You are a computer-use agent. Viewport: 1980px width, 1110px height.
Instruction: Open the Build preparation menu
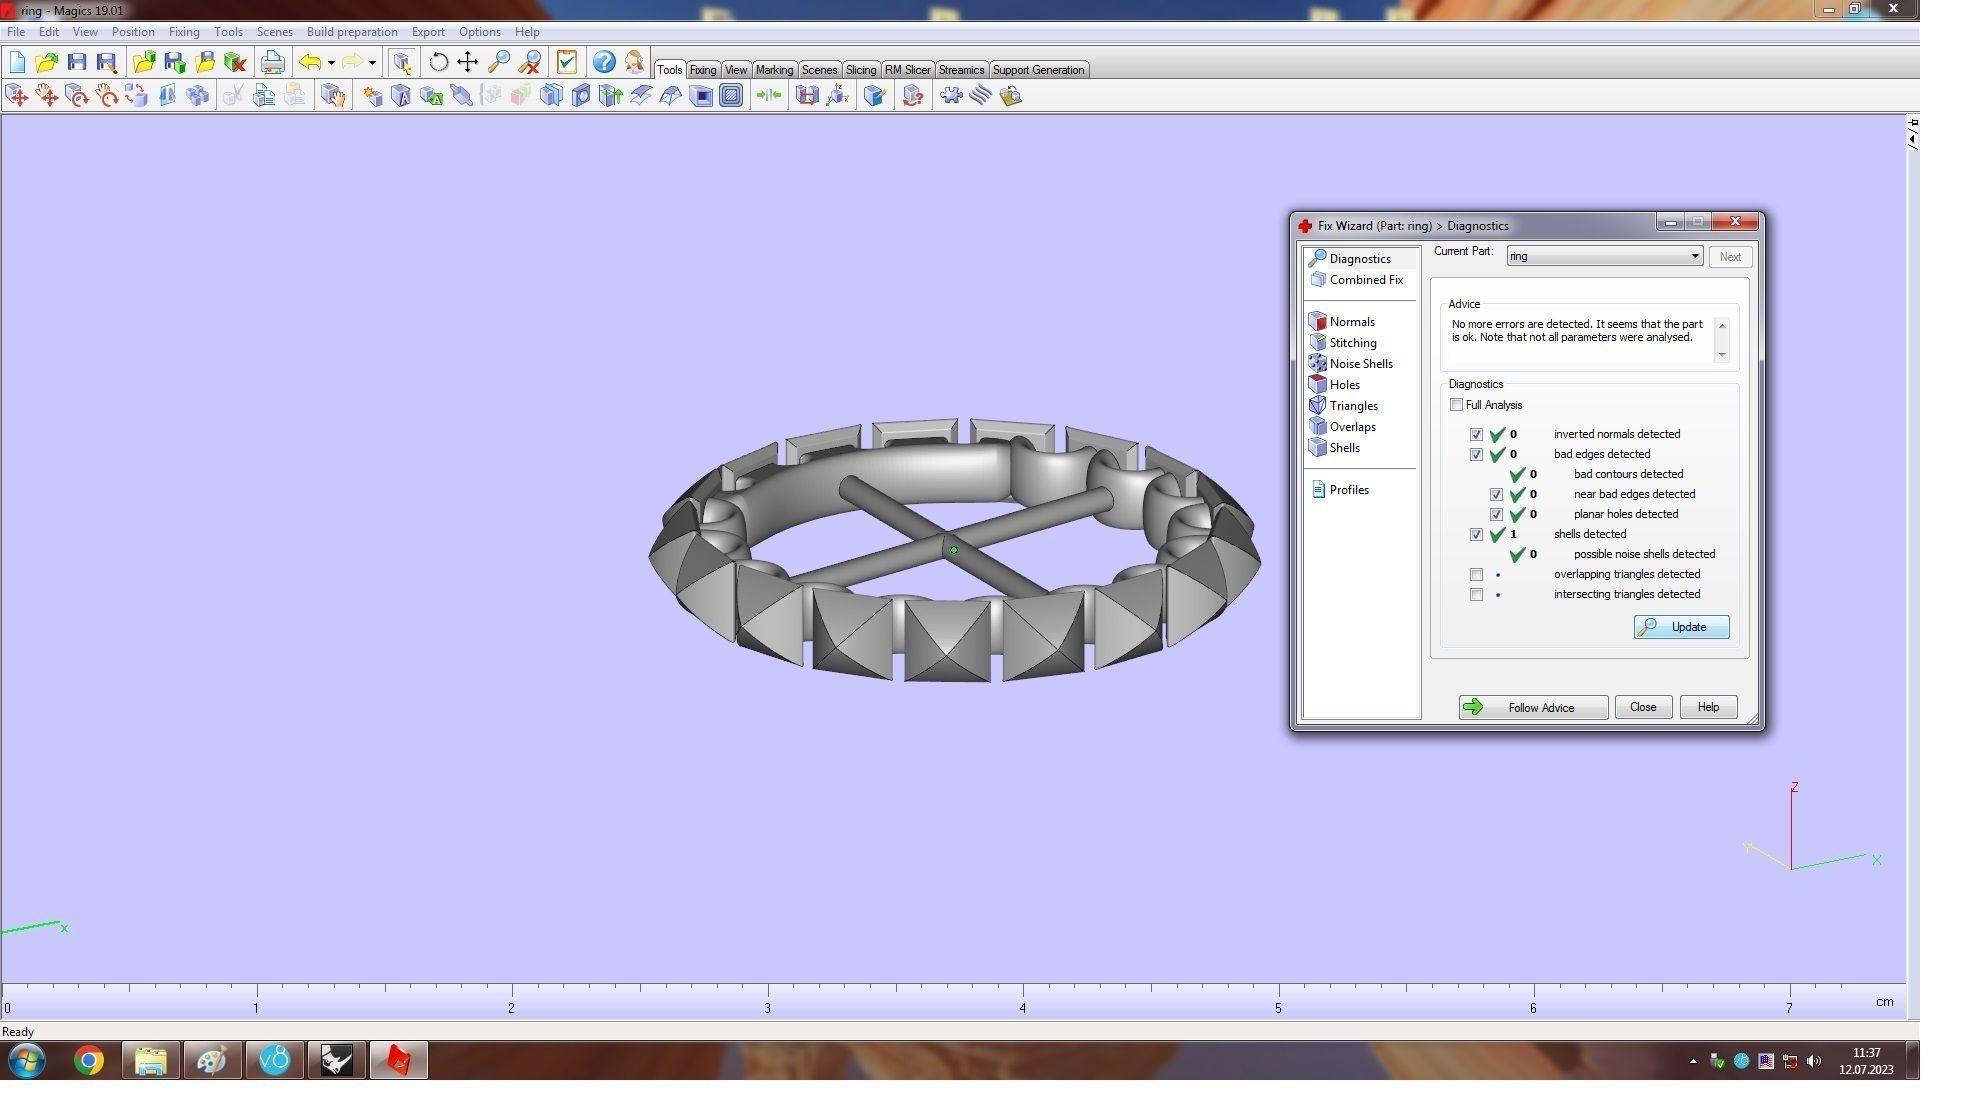coord(351,32)
